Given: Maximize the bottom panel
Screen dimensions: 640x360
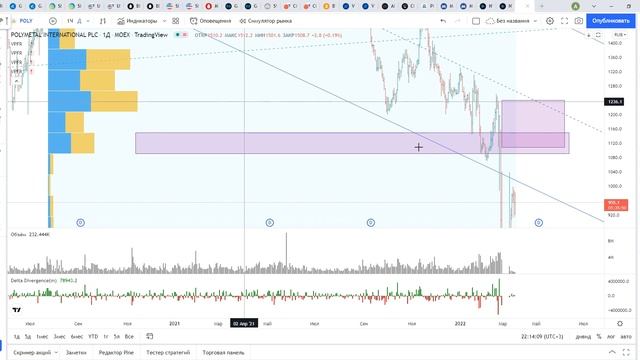Looking at the screenshot, I should [x=626, y=352].
